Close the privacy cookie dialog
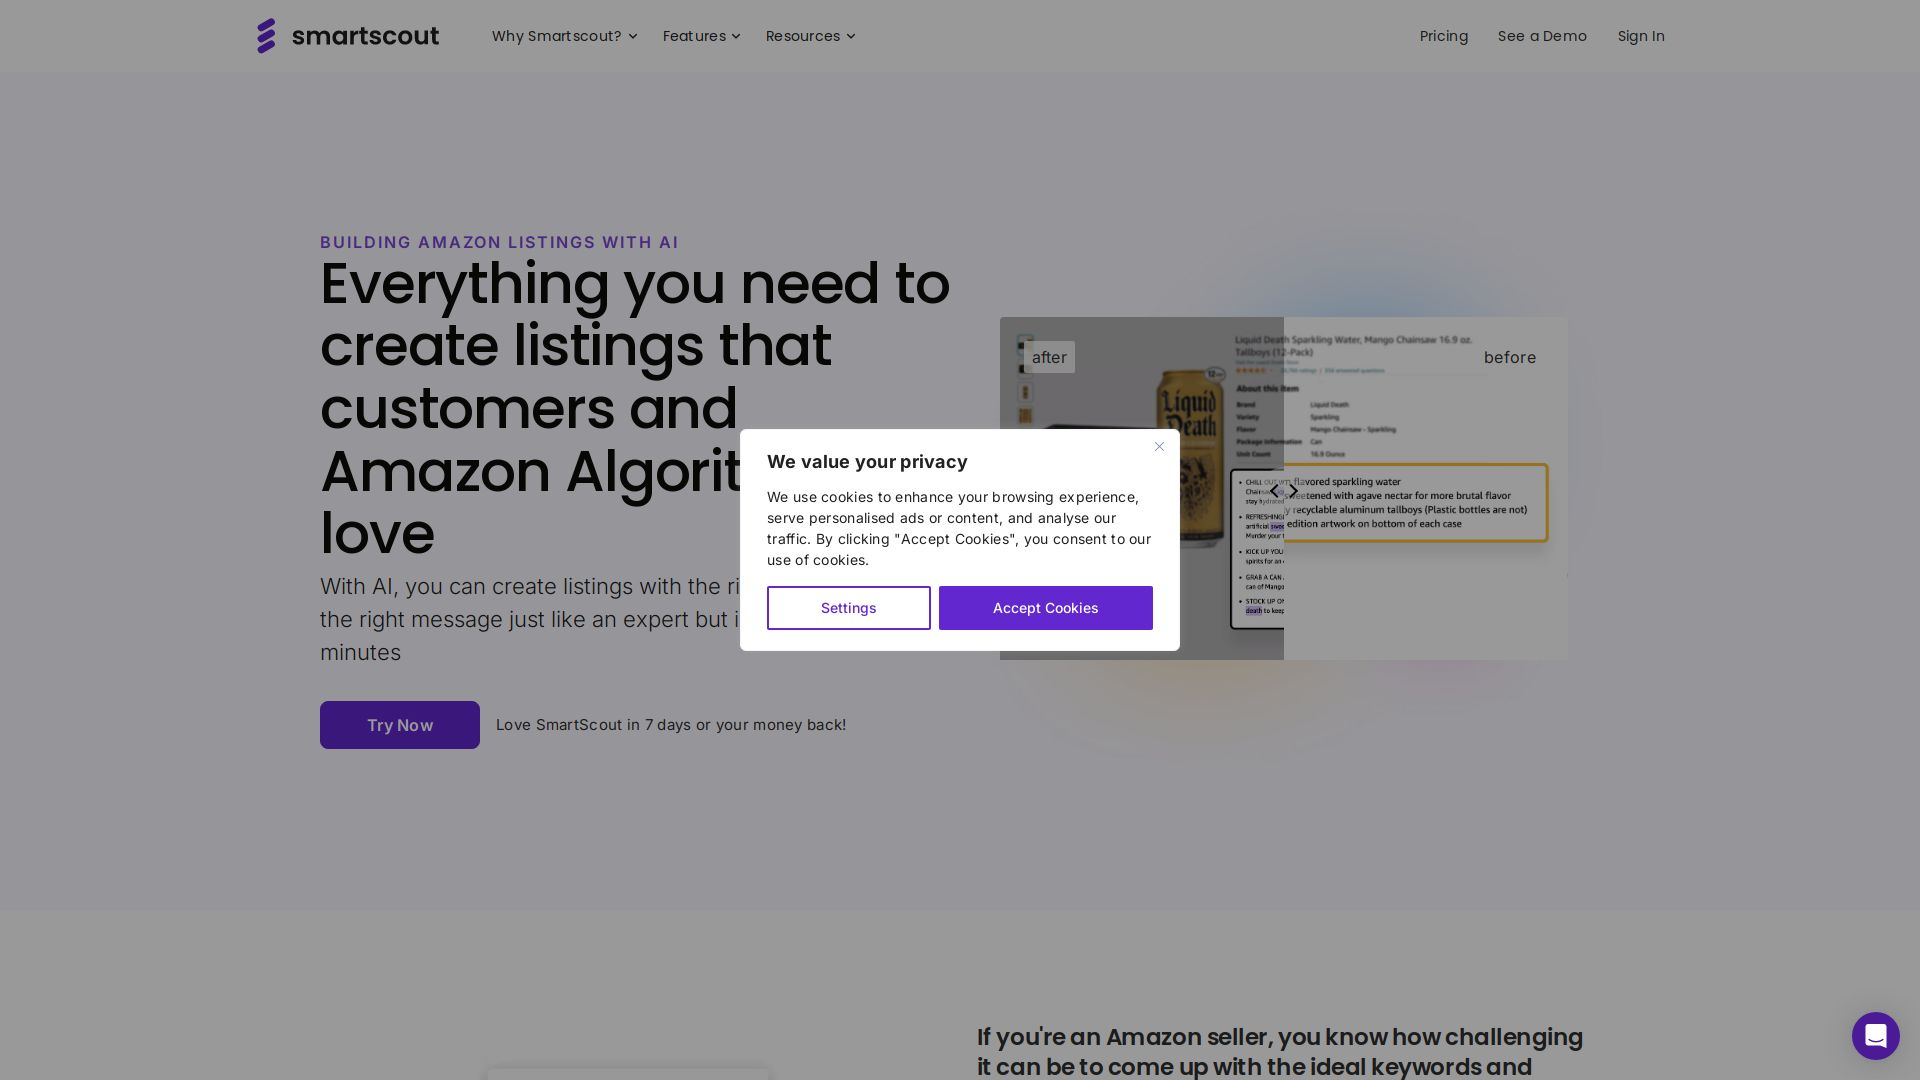Screen dimensions: 1920x1080 coord(1159,447)
